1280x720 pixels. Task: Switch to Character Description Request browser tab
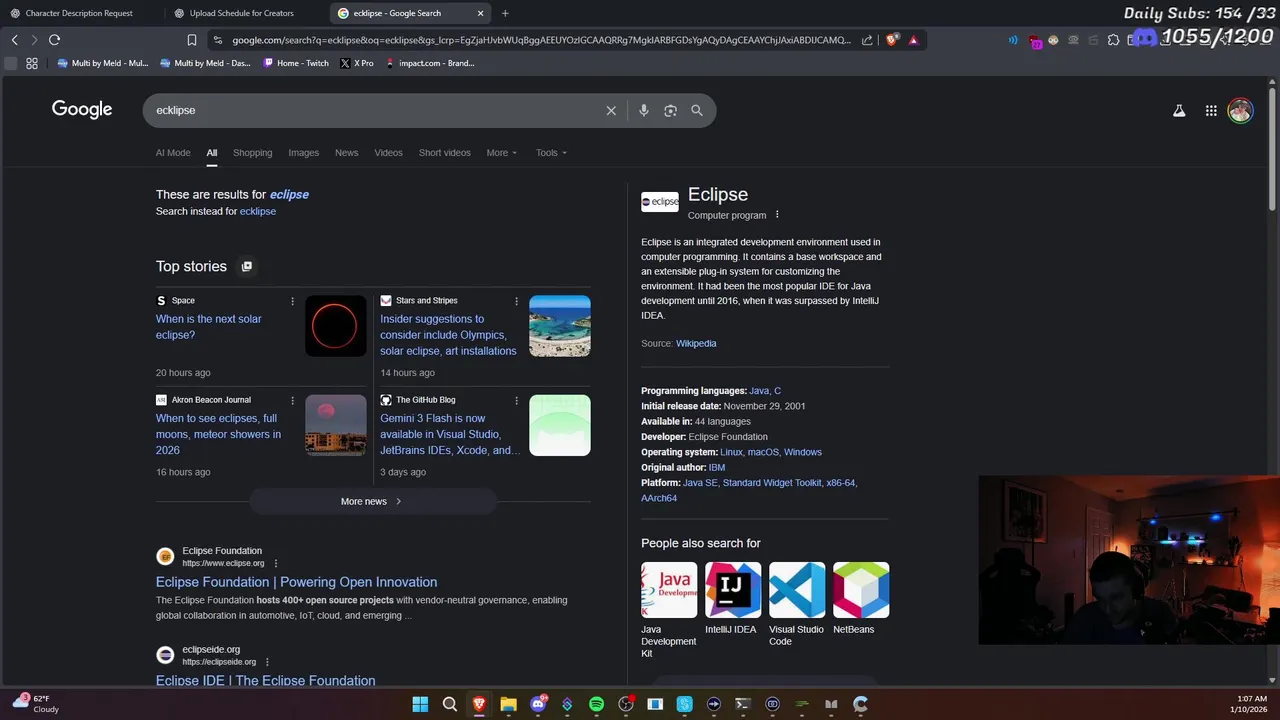(x=80, y=13)
